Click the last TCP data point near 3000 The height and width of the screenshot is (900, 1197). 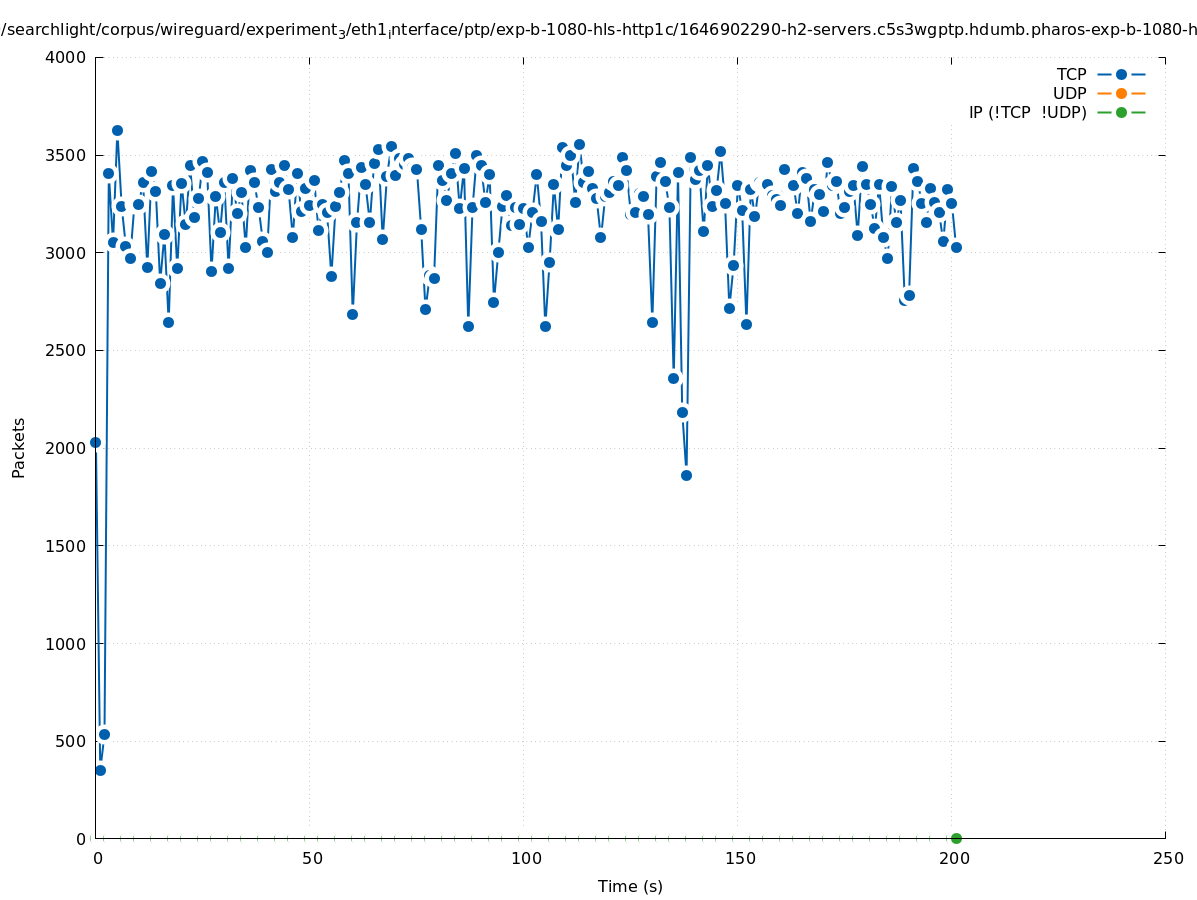(956, 247)
